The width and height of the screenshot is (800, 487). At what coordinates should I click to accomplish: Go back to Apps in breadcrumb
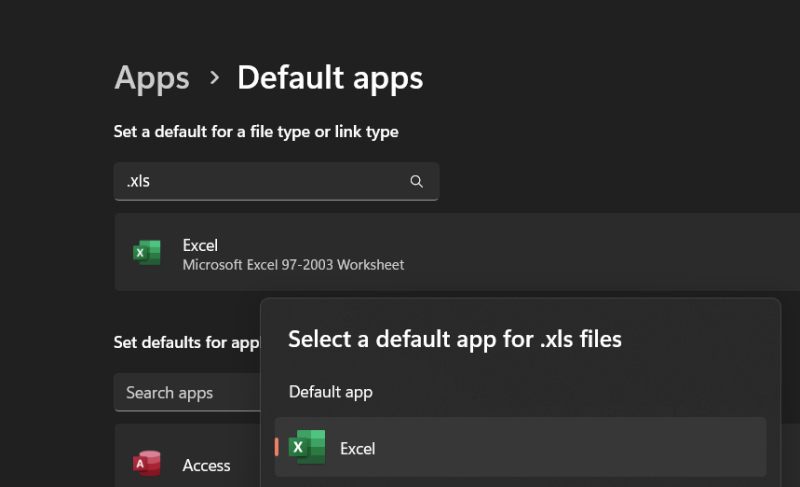[x=152, y=79]
